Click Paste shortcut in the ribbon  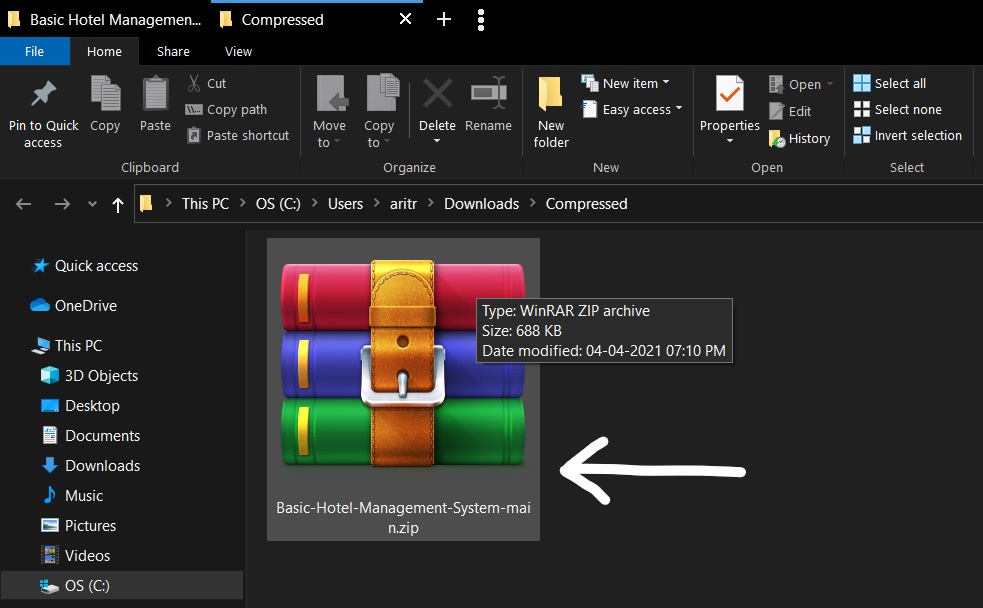(238, 135)
